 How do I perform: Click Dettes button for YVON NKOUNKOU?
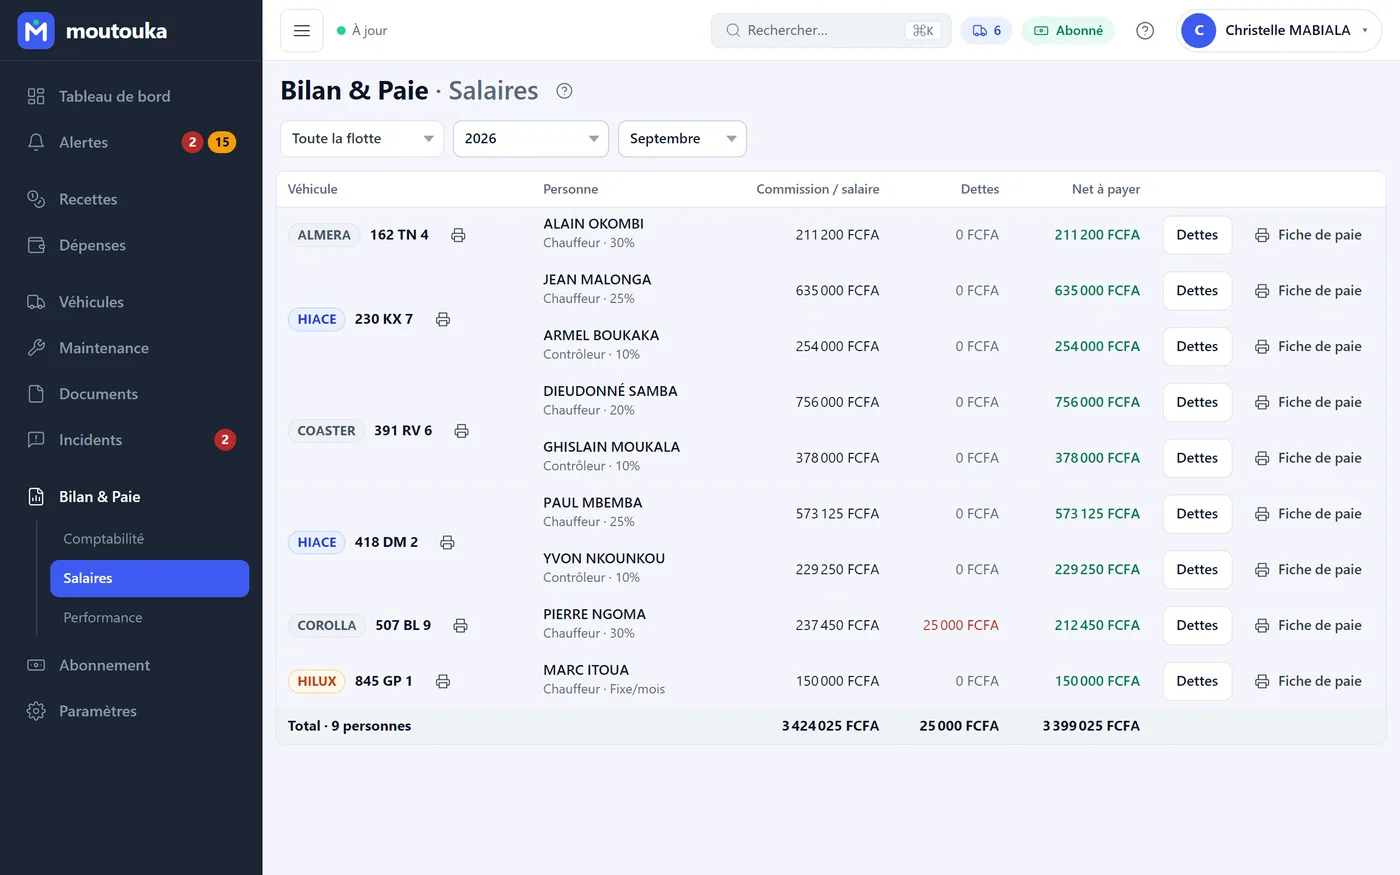[x=1197, y=569]
